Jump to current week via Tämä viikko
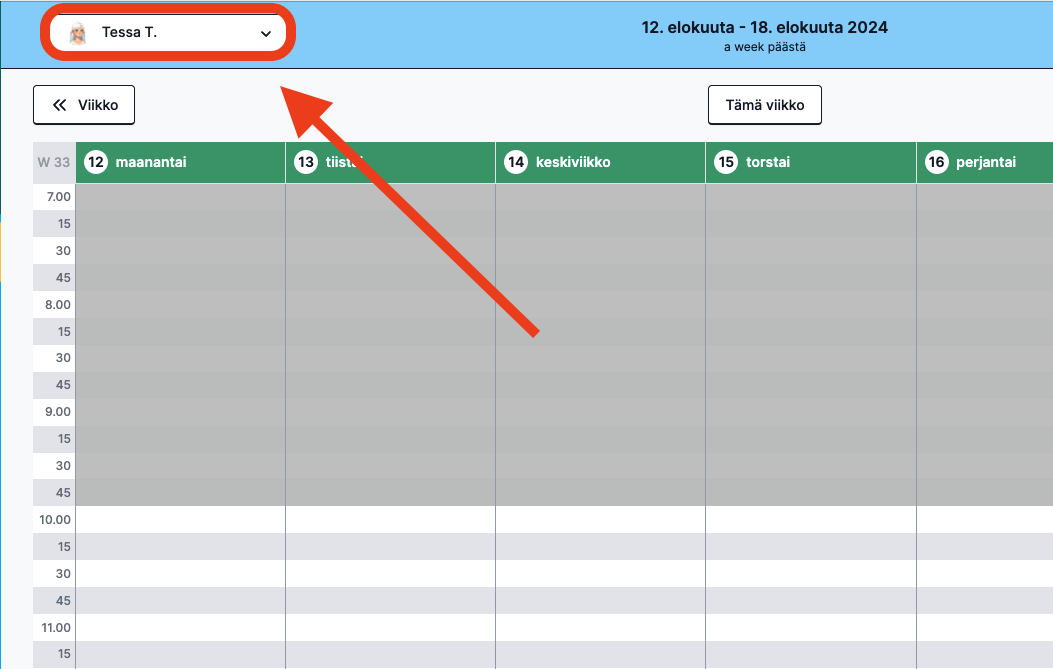The width and height of the screenshot is (1053, 669). (x=765, y=105)
